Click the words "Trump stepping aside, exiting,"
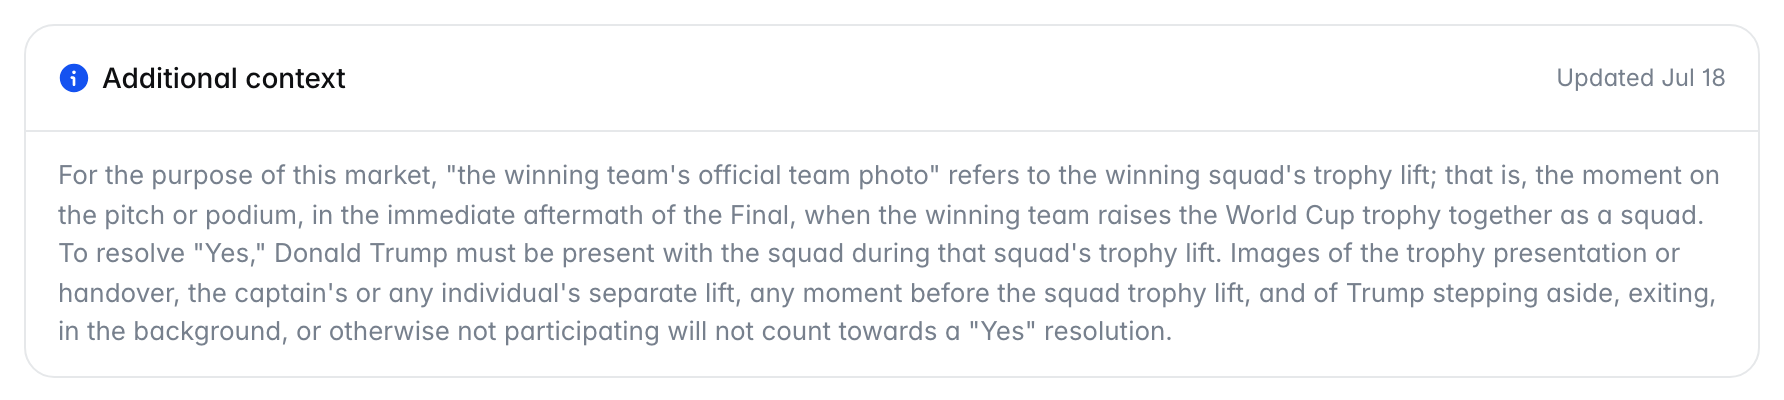Image resolution: width=1784 pixels, height=400 pixels. pyautogui.click(x=1531, y=293)
